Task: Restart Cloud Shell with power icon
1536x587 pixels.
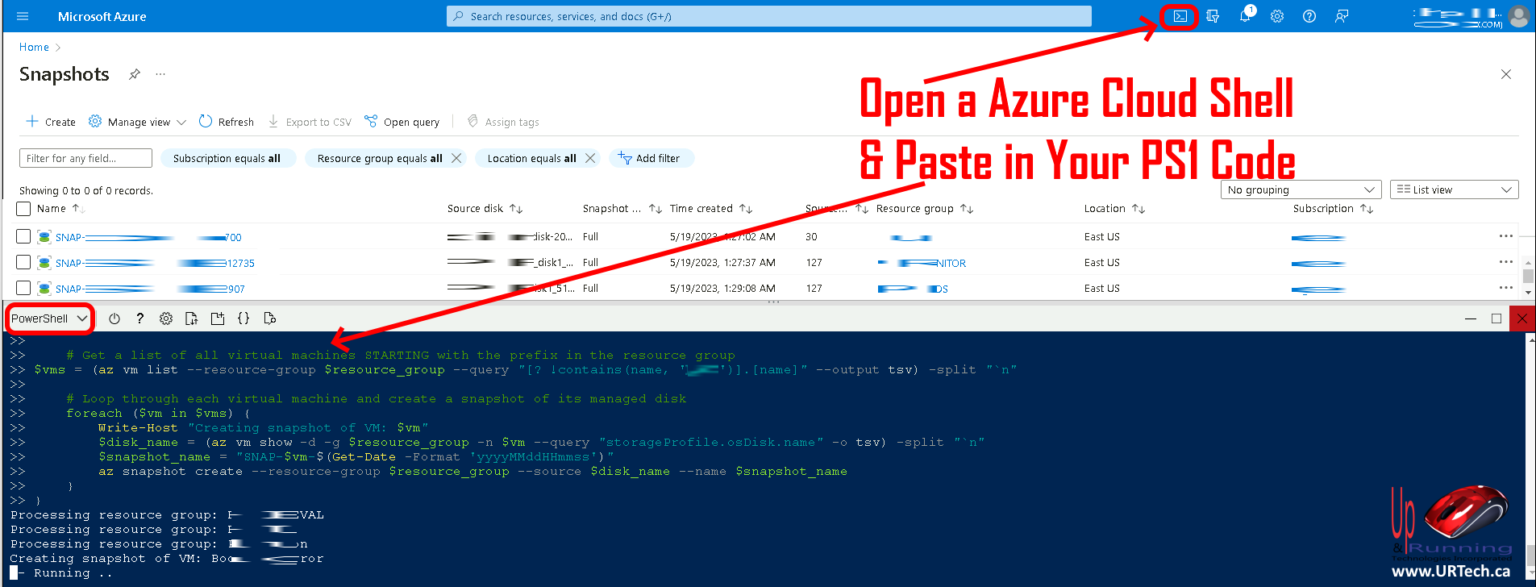Action: click(x=114, y=319)
